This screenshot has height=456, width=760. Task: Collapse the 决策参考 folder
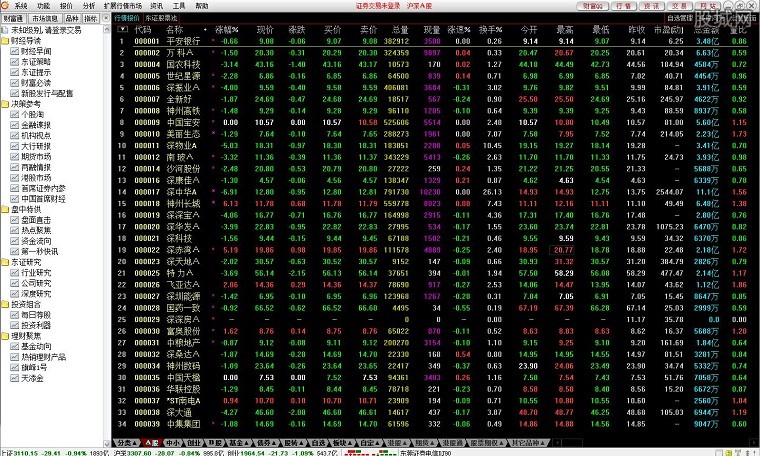click(5, 101)
